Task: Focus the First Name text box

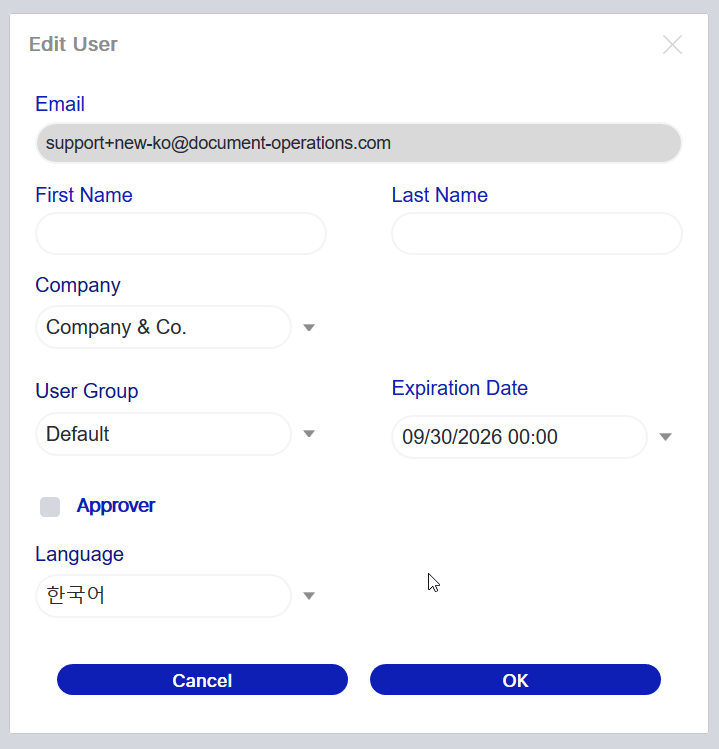Action: coord(181,234)
